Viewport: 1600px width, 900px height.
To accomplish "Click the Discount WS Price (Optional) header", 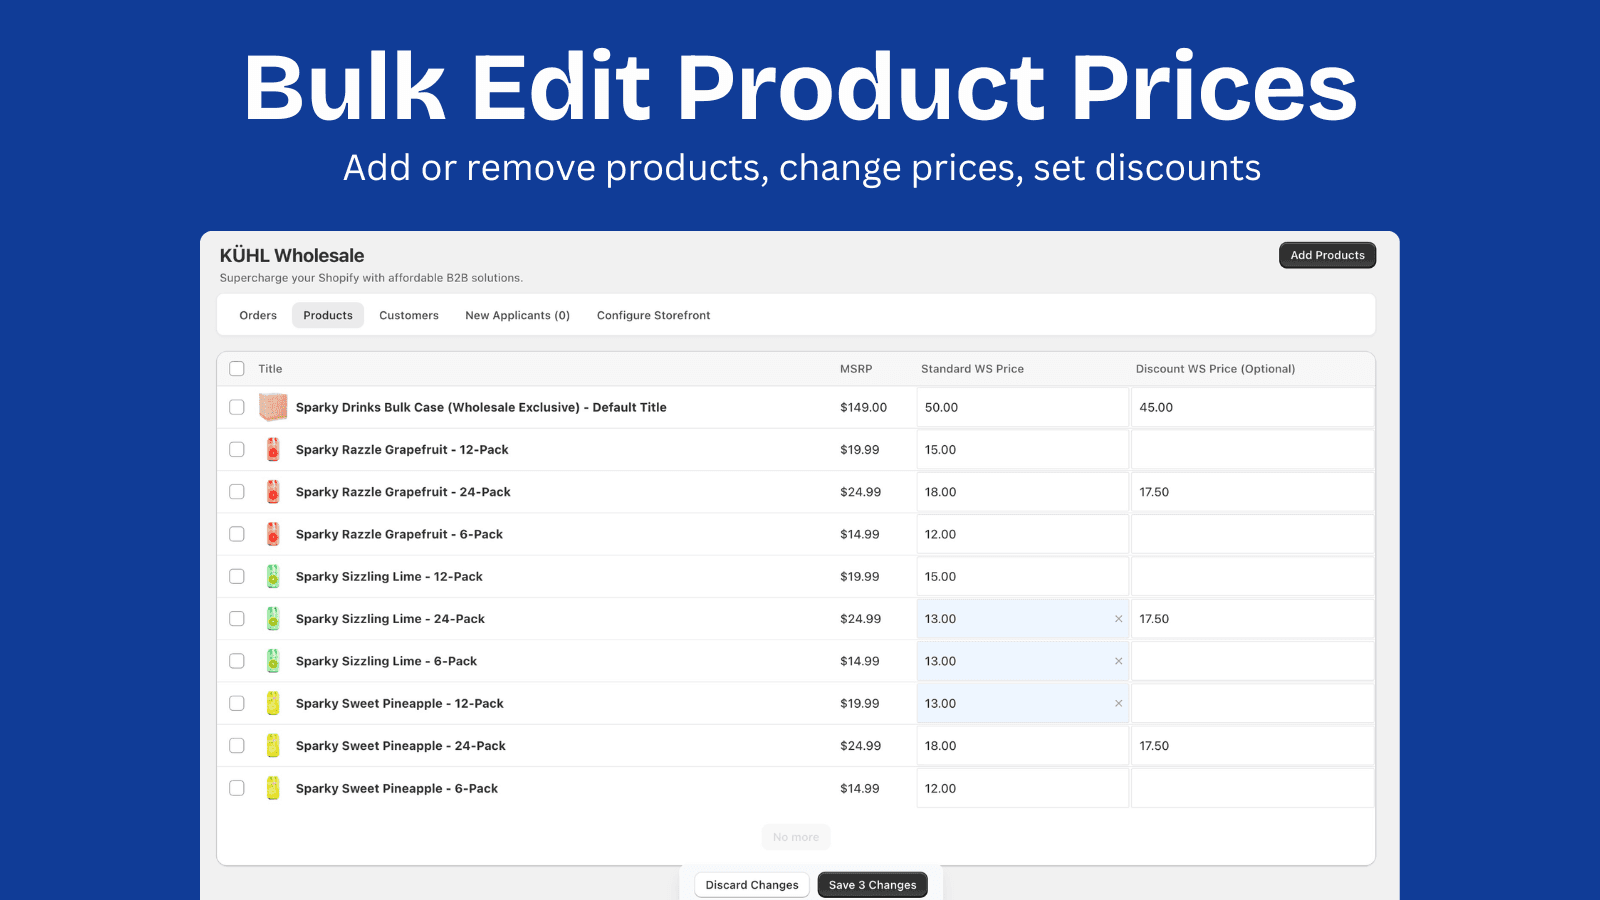I will coord(1215,369).
